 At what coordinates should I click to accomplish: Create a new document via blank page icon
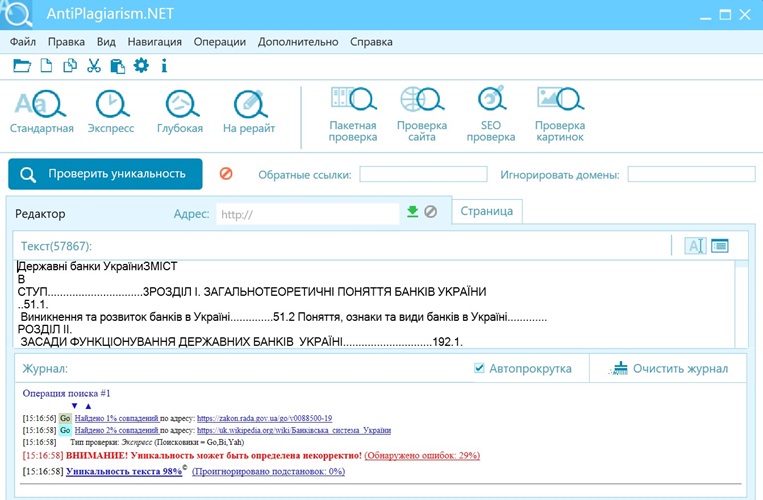pyautogui.click(x=46, y=66)
